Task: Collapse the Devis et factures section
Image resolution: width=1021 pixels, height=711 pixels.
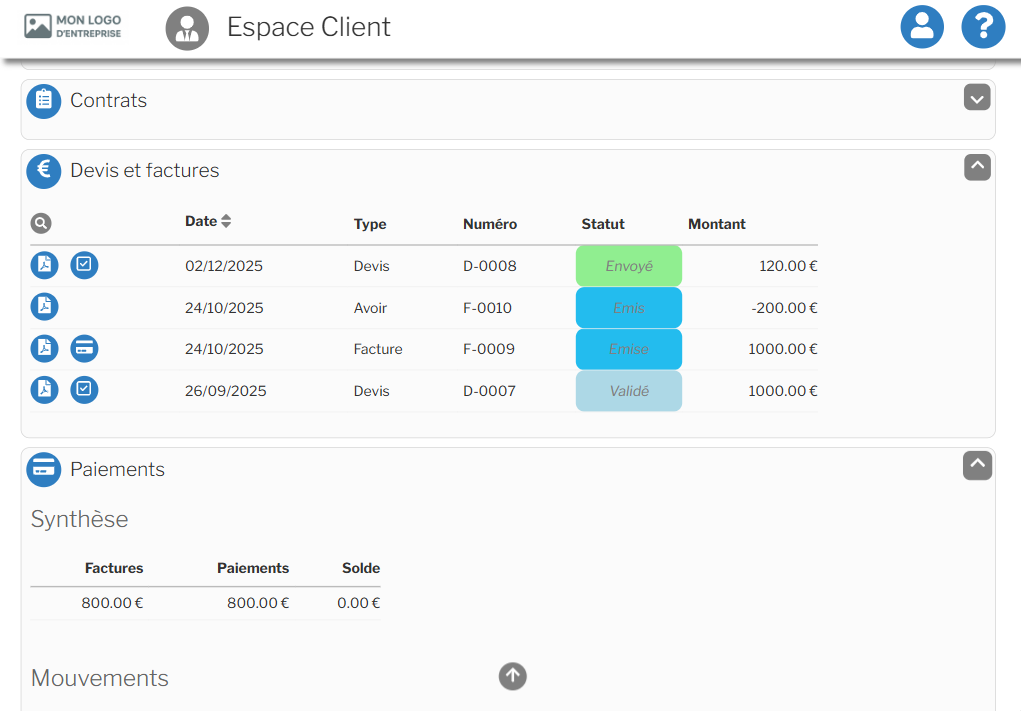Action: [977, 167]
